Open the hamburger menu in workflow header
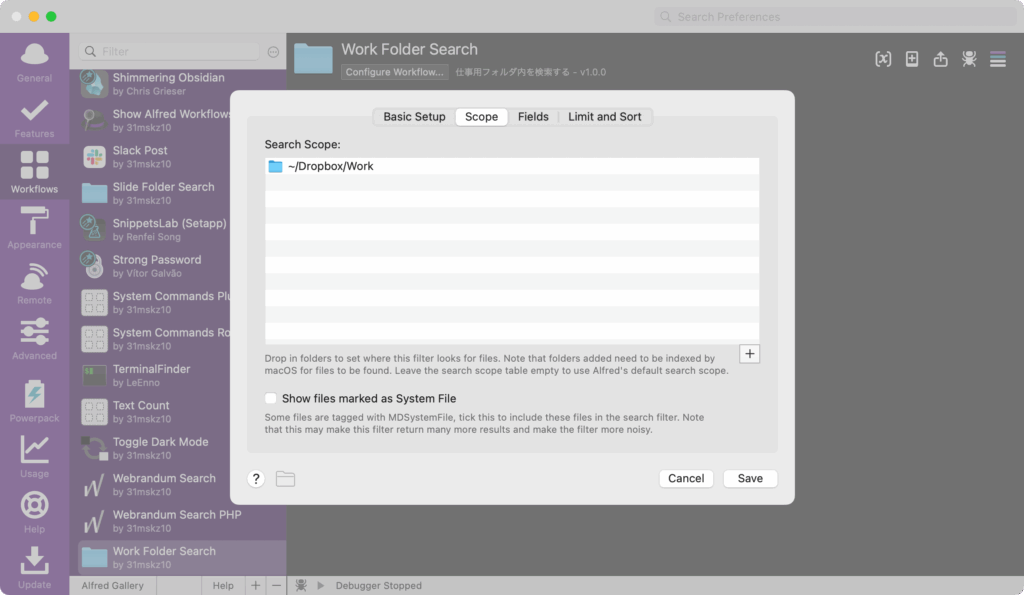 click(997, 59)
